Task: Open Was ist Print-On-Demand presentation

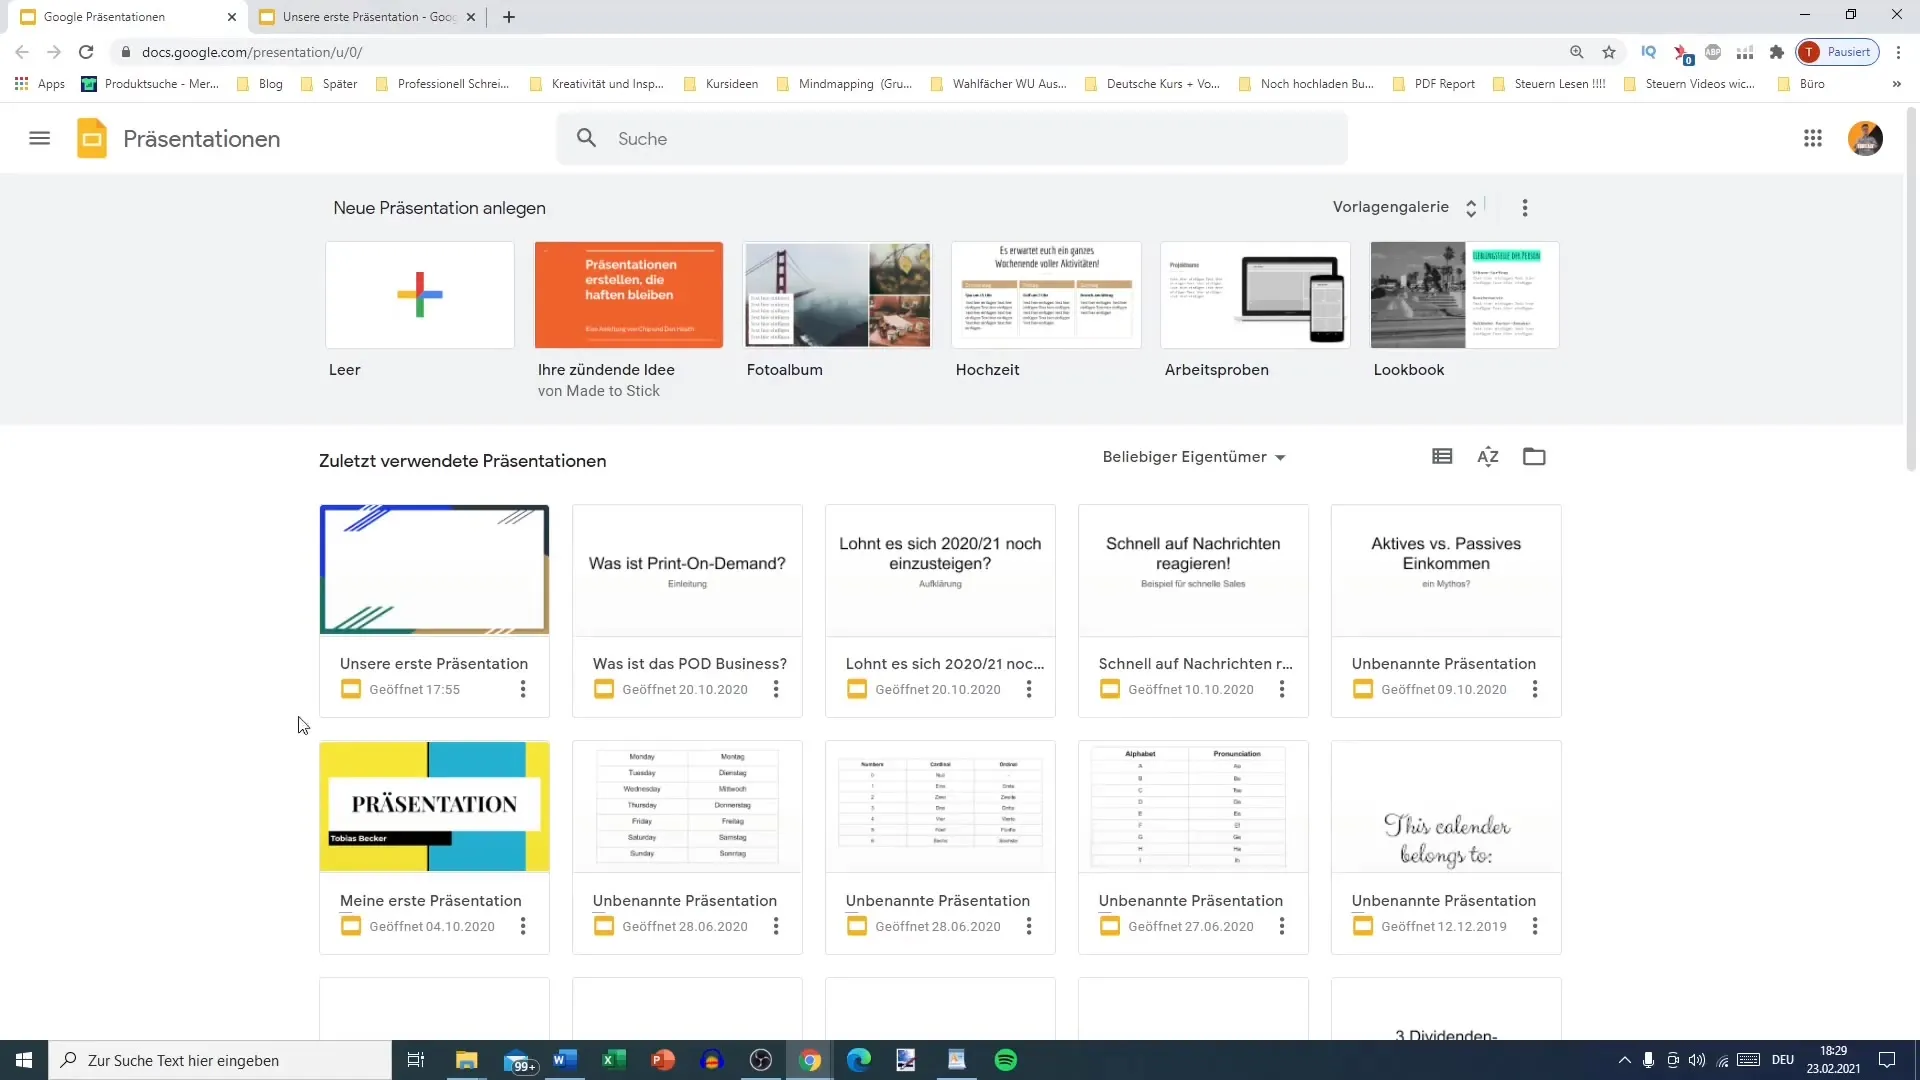Action: [x=687, y=570]
